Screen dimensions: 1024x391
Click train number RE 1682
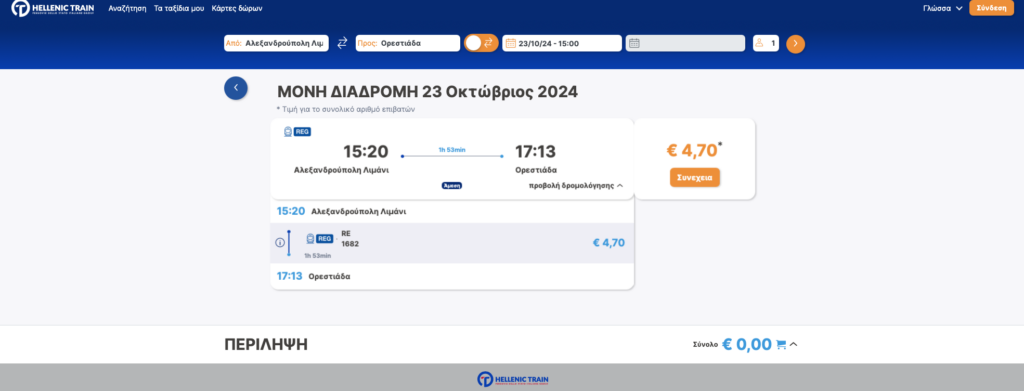pyautogui.click(x=350, y=239)
